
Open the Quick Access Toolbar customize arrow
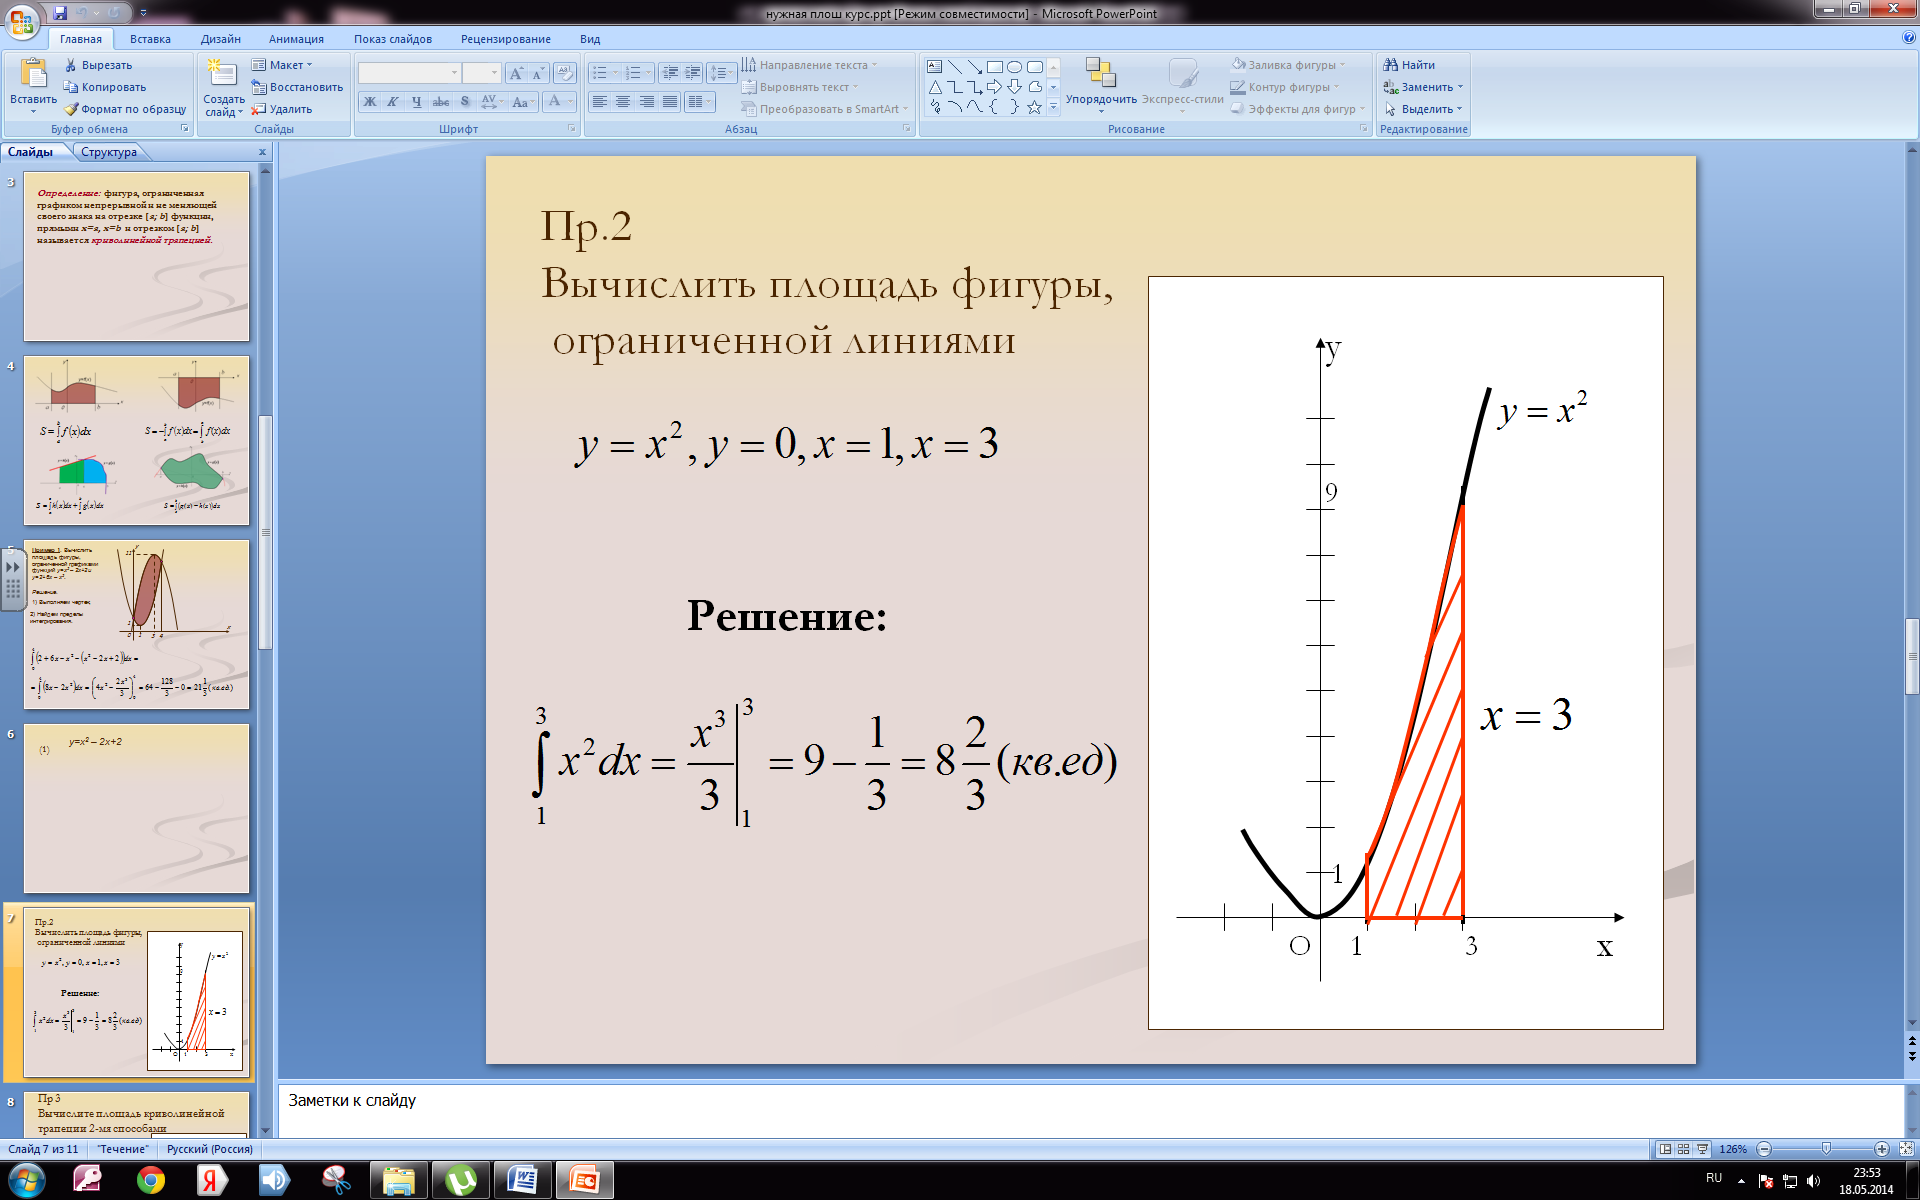143,13
